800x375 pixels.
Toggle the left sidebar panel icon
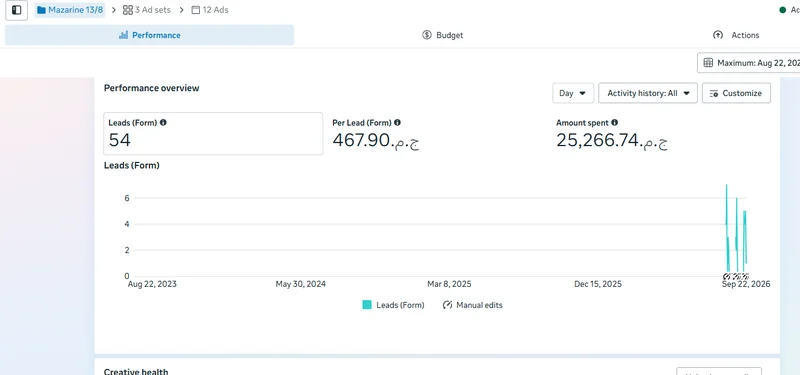(x=16, y=10)
